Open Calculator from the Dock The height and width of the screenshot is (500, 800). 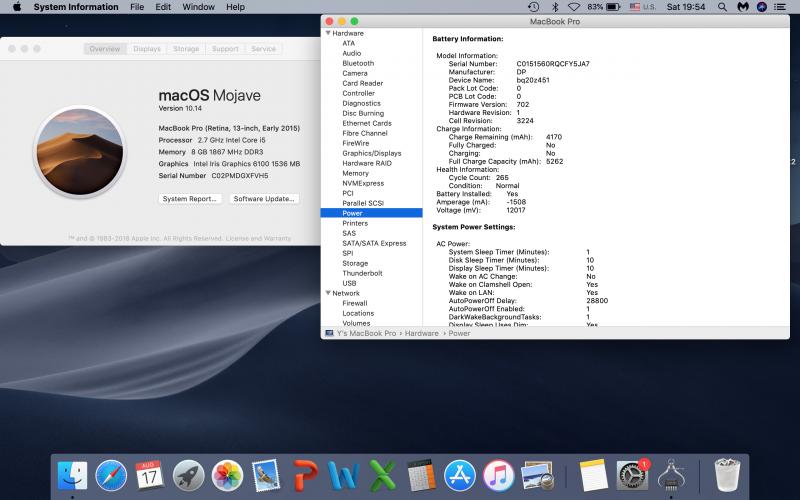pos(421,476)
